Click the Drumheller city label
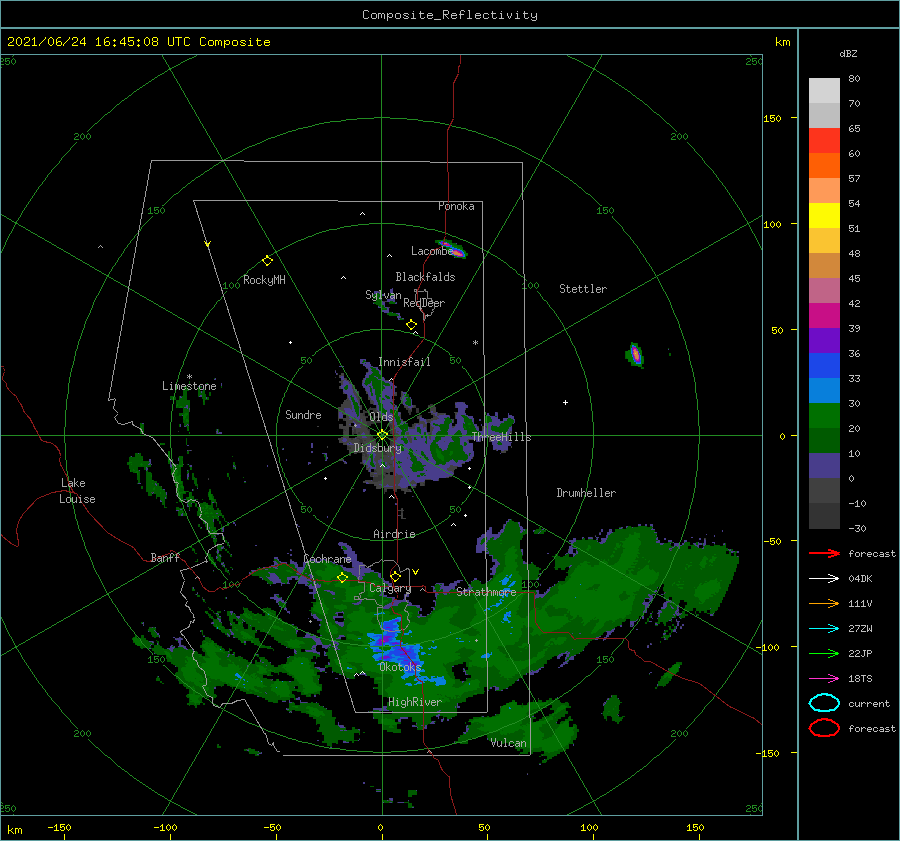 click(x=586, y=493)
